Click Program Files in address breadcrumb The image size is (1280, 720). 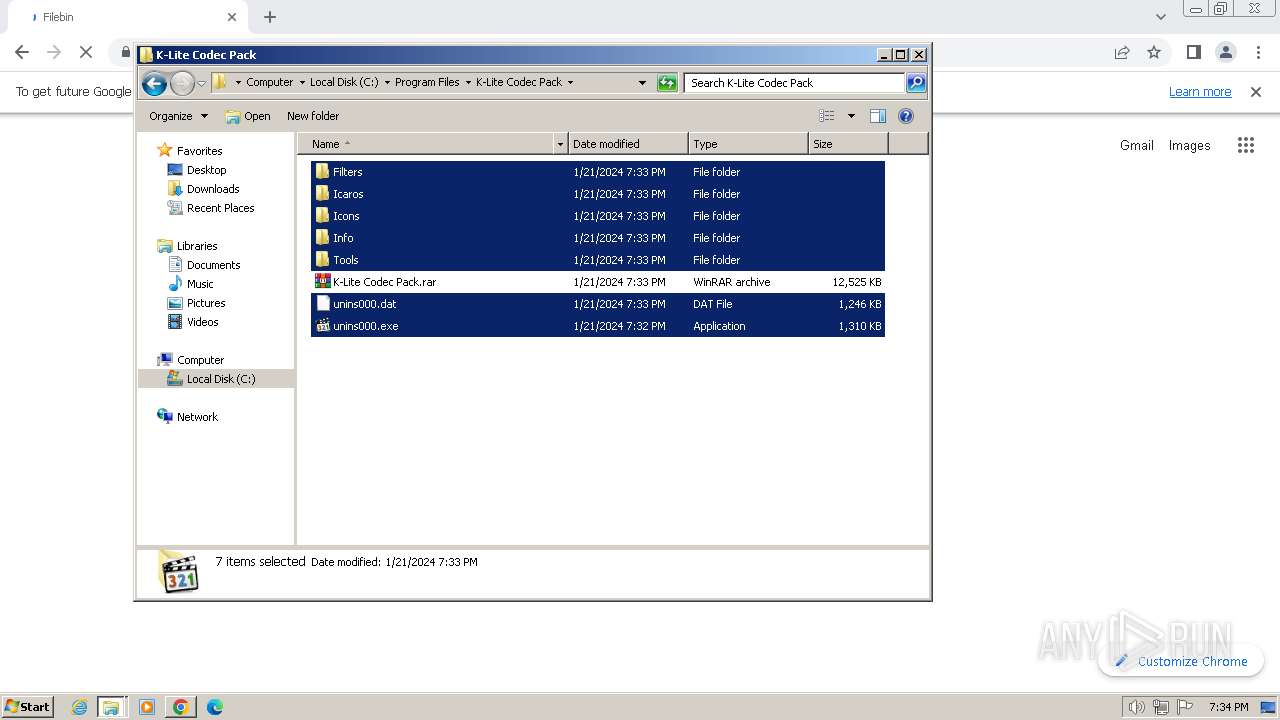pyautogui.click(x=427, y=83)
